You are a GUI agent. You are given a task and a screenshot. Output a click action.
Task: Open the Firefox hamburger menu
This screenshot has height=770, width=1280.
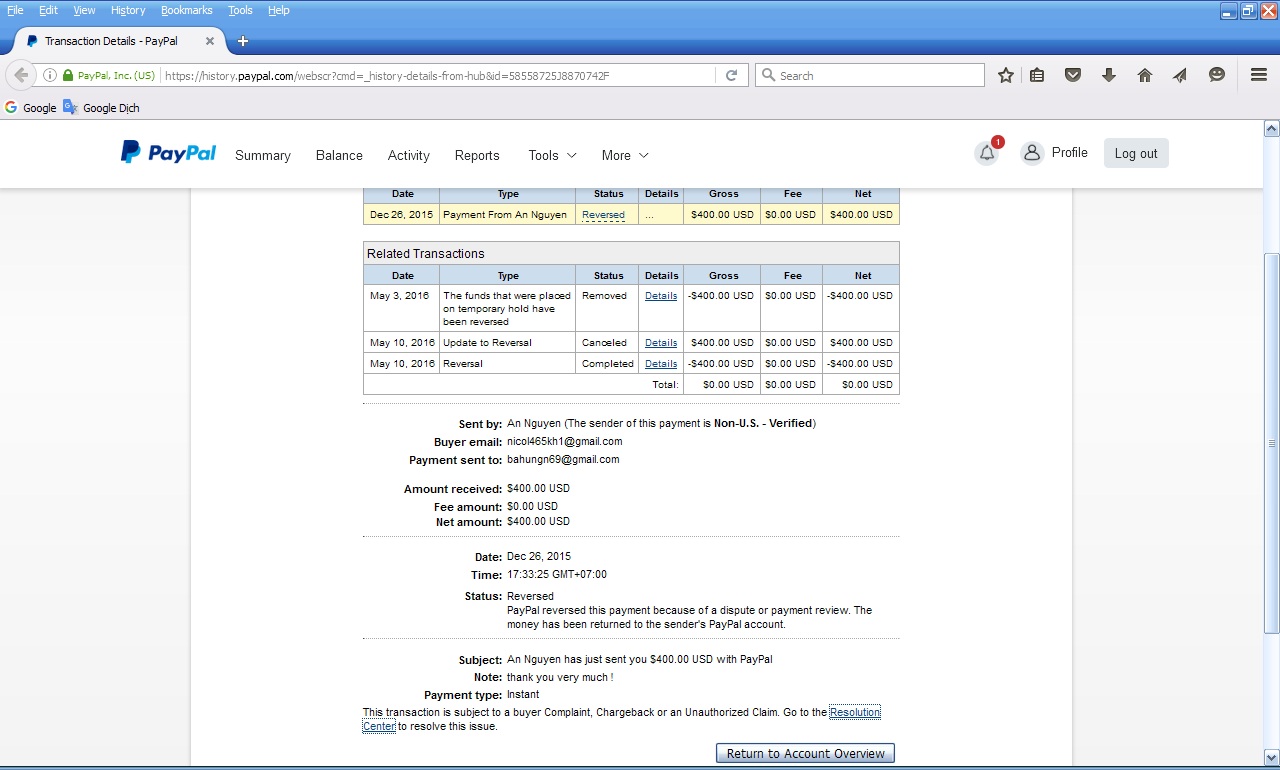[x=1259, y=75]
